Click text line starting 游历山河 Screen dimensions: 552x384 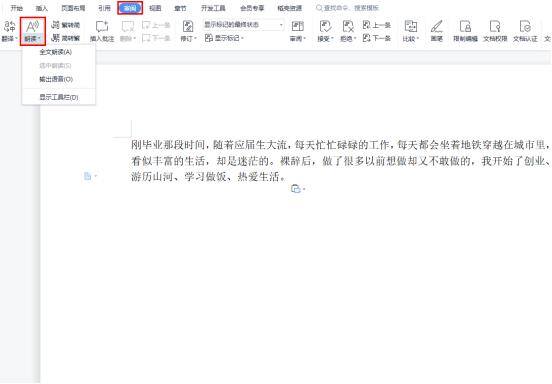(x=208, y=176)
